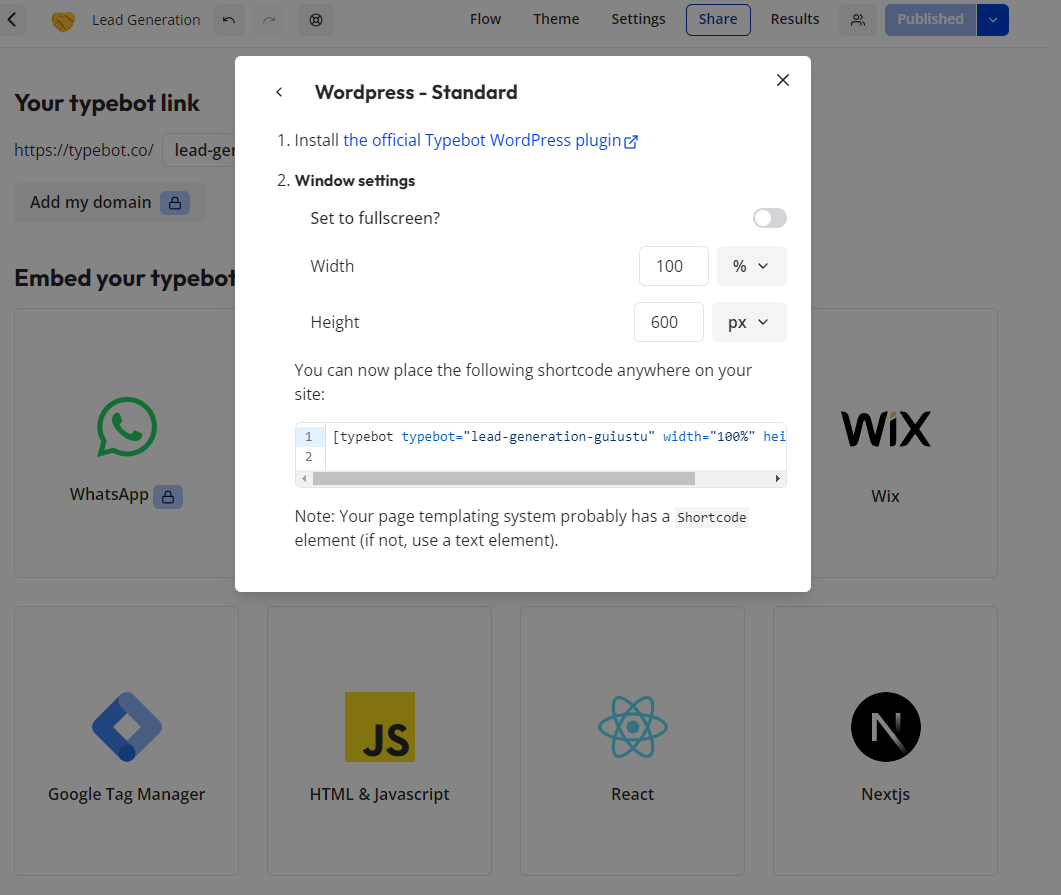The width and height of the screenshot is (1061, 895).
Task: Open the Published button dropdown arrow
Action: (993, 20)
